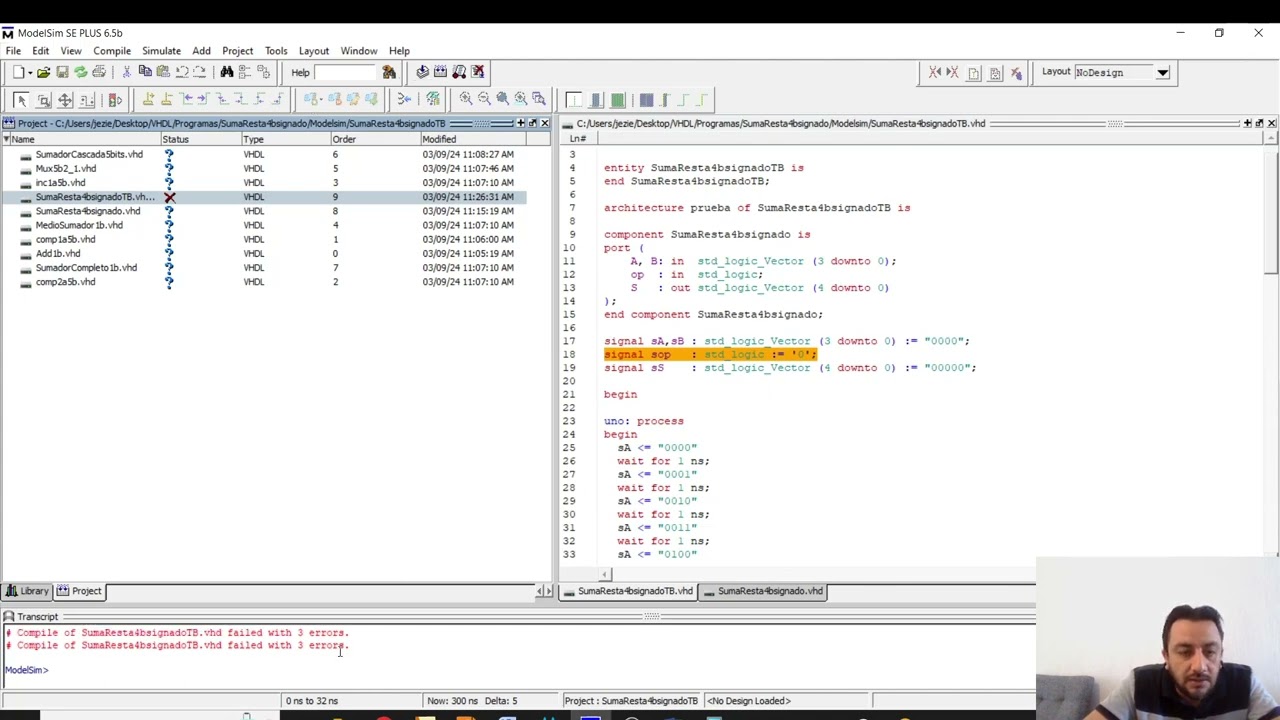The width and height of the screenshot is (1280, 720).
Task: Click the Zoom Full magnifier icon
Action: pos(502,99)
